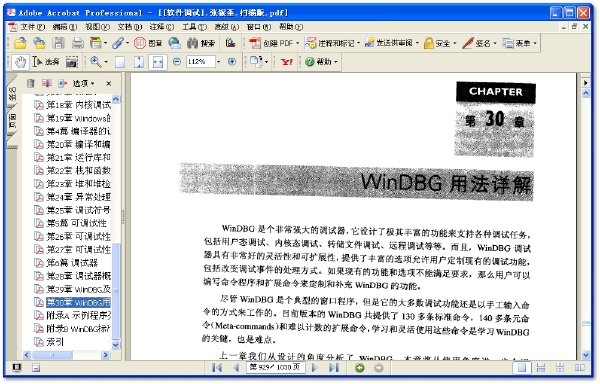The width and height of the screenshot is (600, 384).
Task: Open the 窗口 Window menu
Action: tap(259, 26)
